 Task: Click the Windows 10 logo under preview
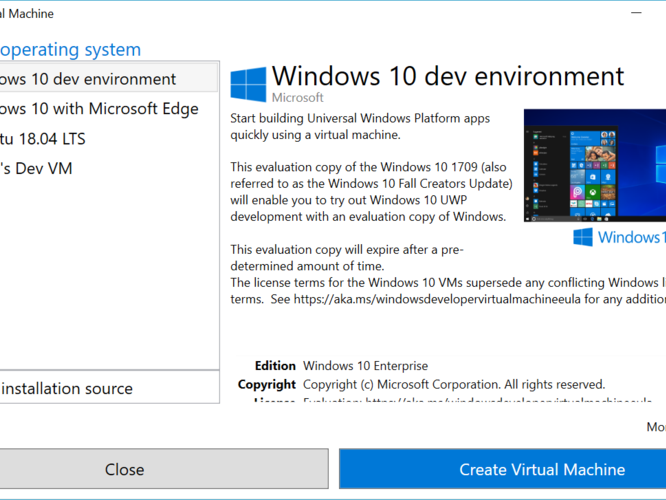tap(619, 237)
